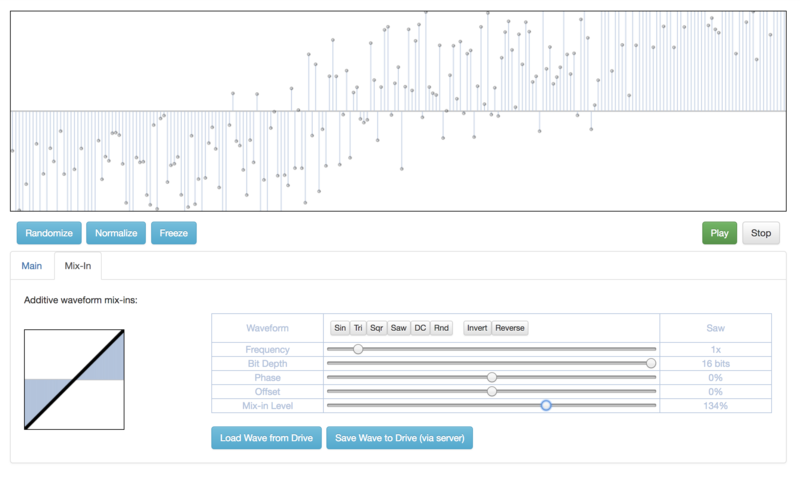The width and height of the screenshot is (800, 478).
Task: Choose the DC waveform option
Action: (420, 328)
